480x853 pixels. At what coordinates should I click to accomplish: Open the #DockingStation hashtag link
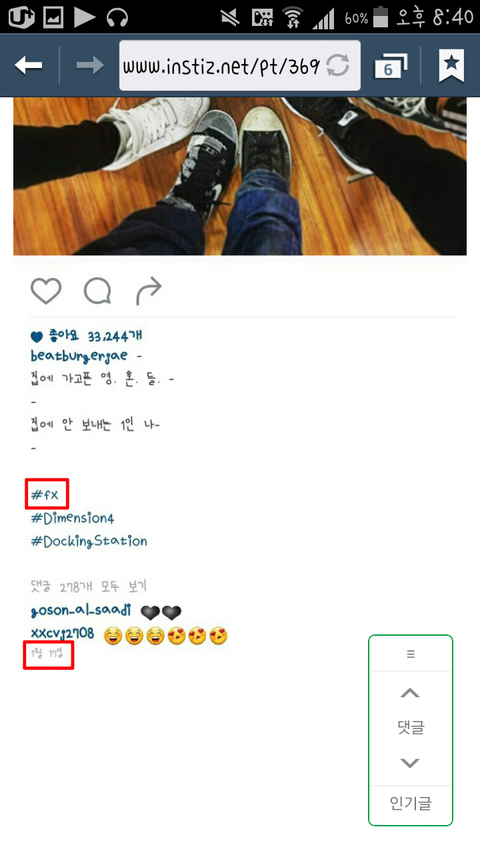89,541
